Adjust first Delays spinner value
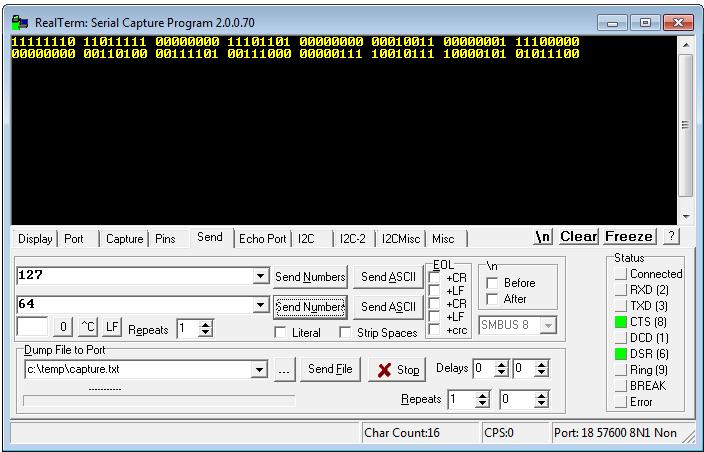704x452 pixels. (501, 369)
